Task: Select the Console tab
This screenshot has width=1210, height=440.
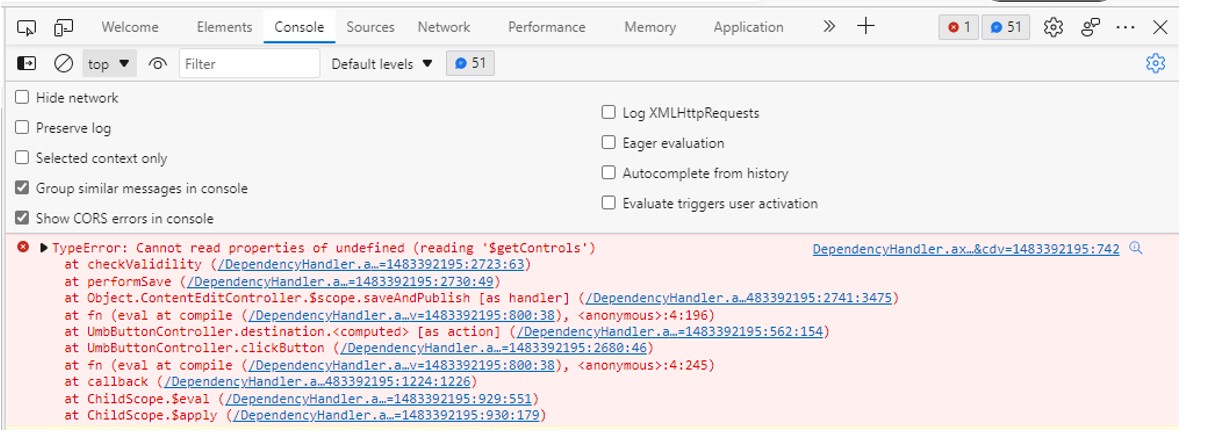Action: [x=300, y=27]
